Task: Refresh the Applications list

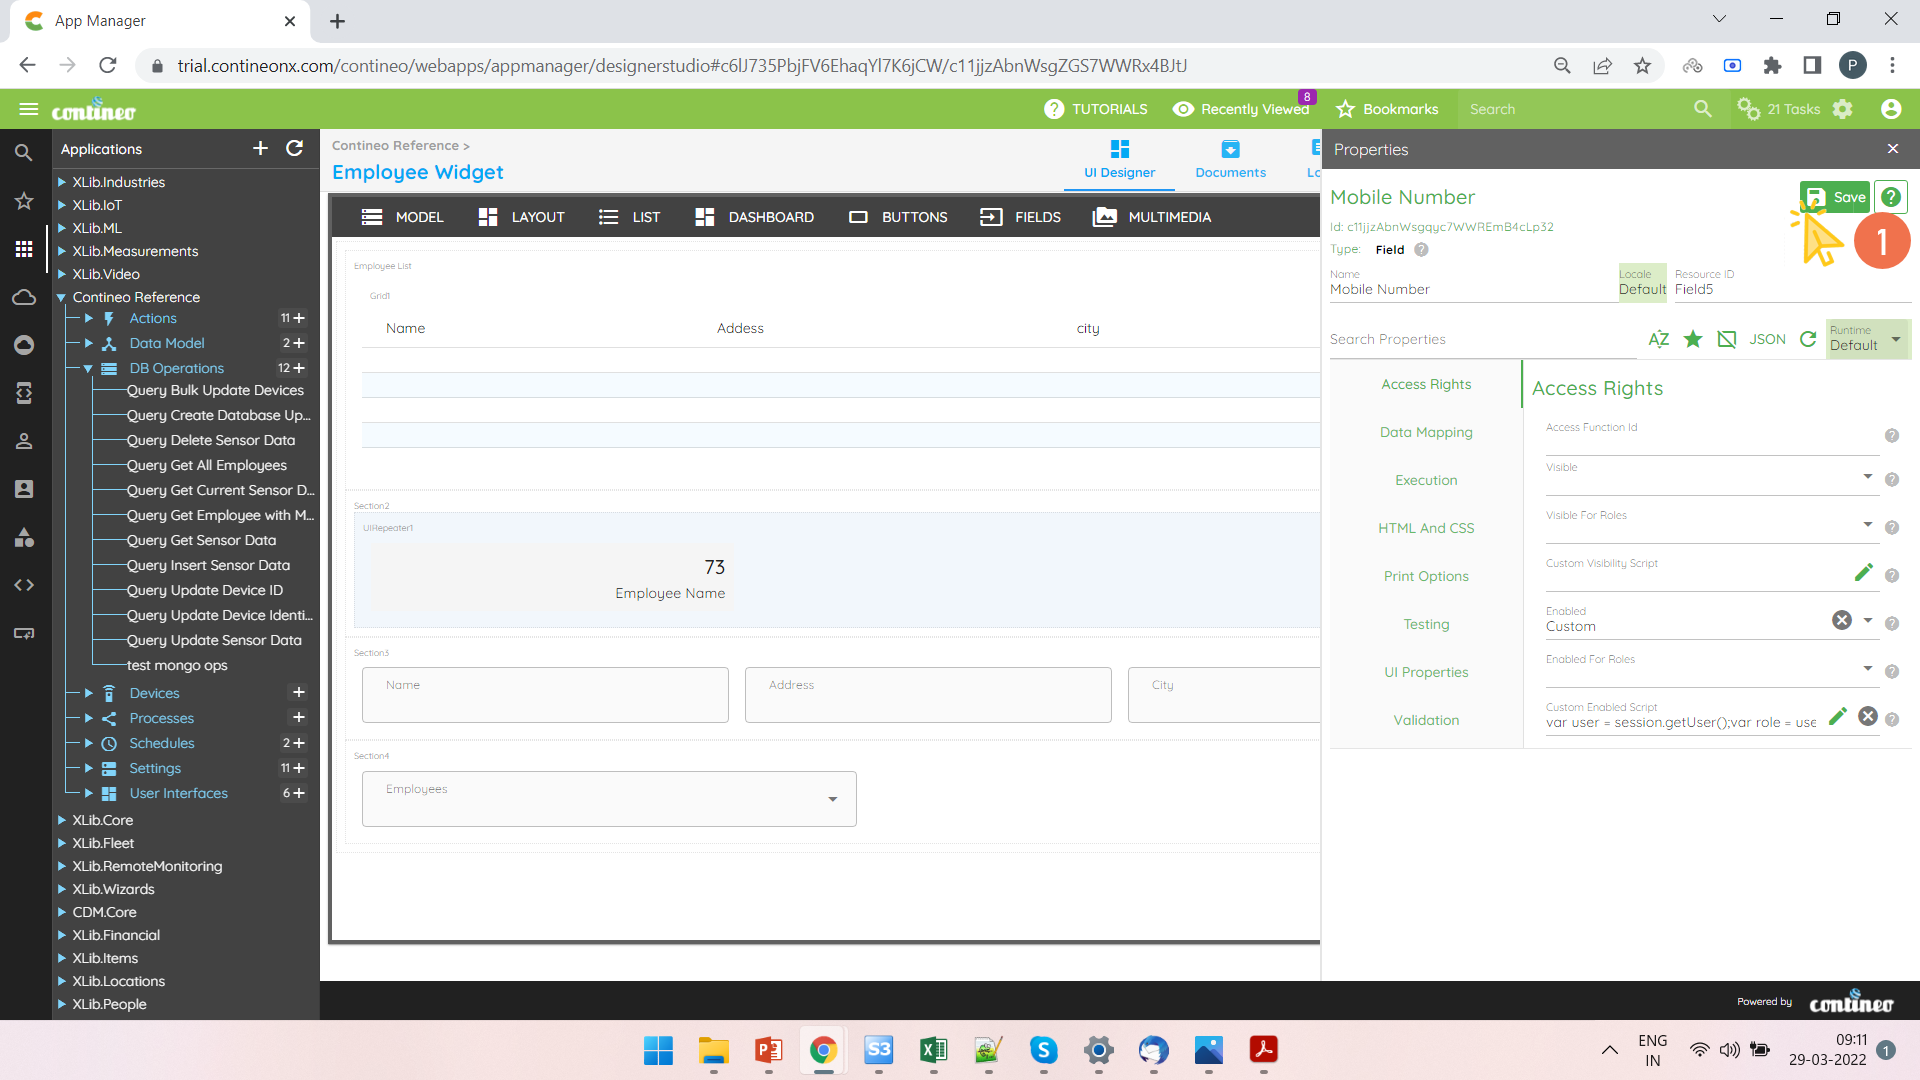Action: coord(294,148)
